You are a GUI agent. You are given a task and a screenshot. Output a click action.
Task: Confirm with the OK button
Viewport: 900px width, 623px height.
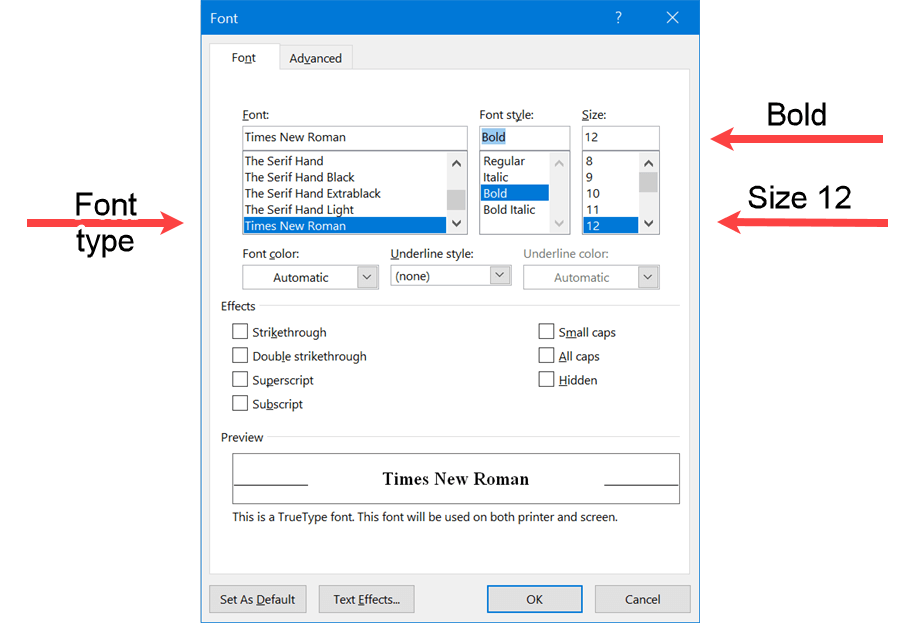pos(534,599)
